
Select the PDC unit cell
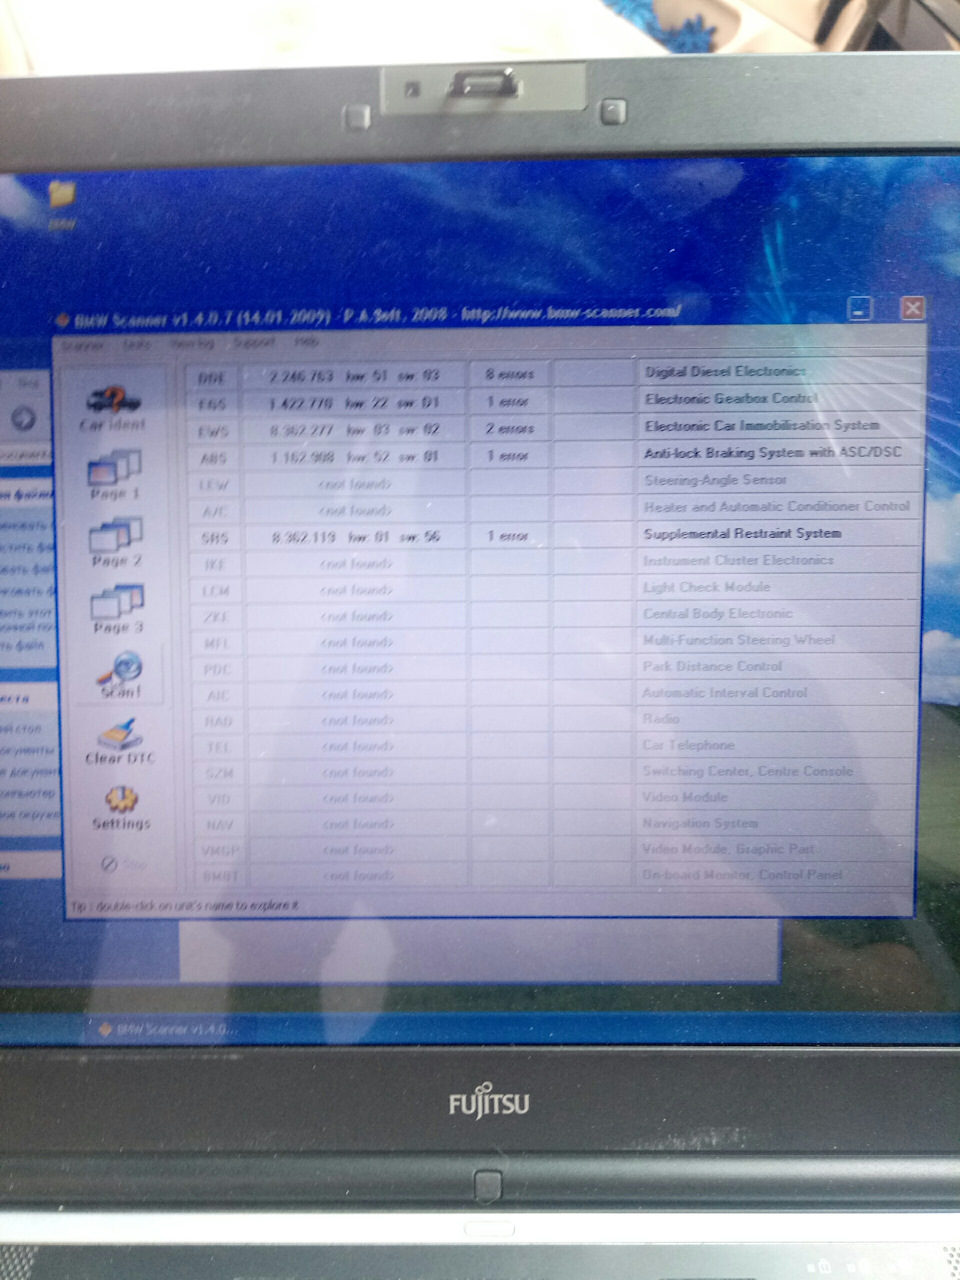coord(216,669)
